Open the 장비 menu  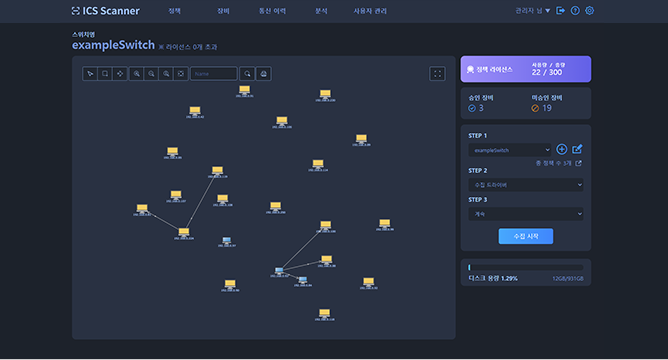pos(223,11)
